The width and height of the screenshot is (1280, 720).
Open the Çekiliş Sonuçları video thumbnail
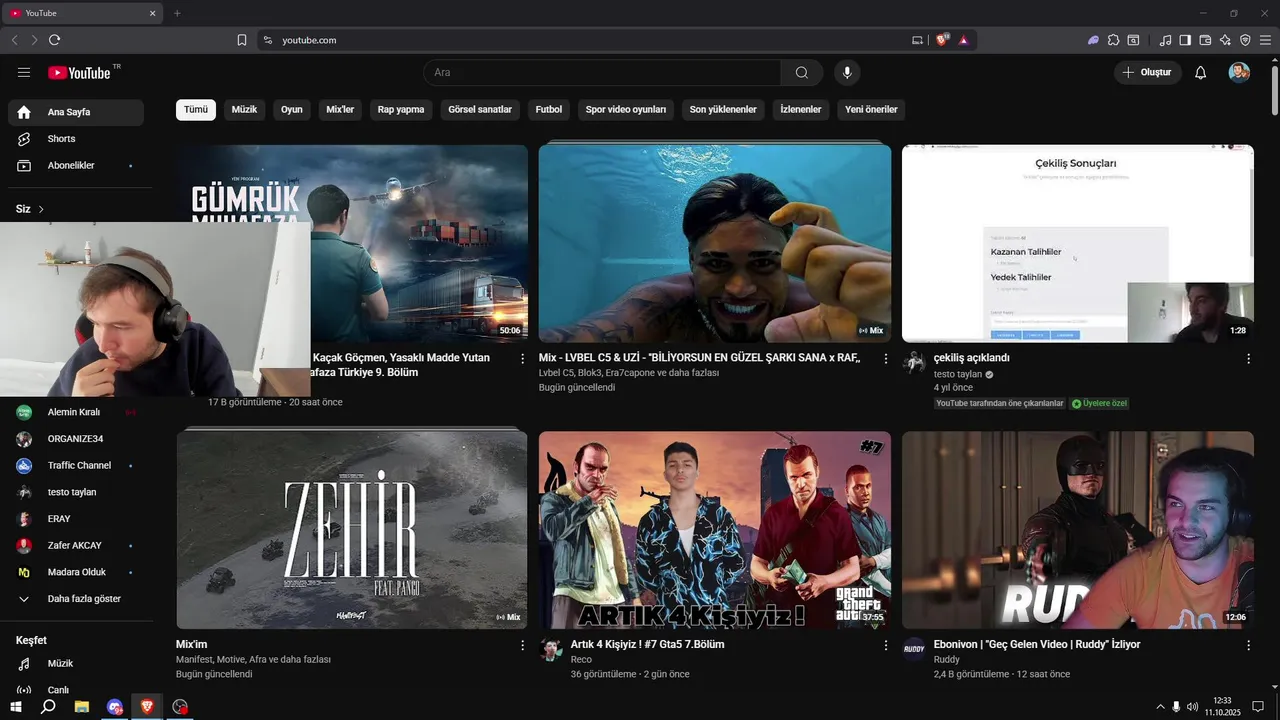coord(1078,244)
